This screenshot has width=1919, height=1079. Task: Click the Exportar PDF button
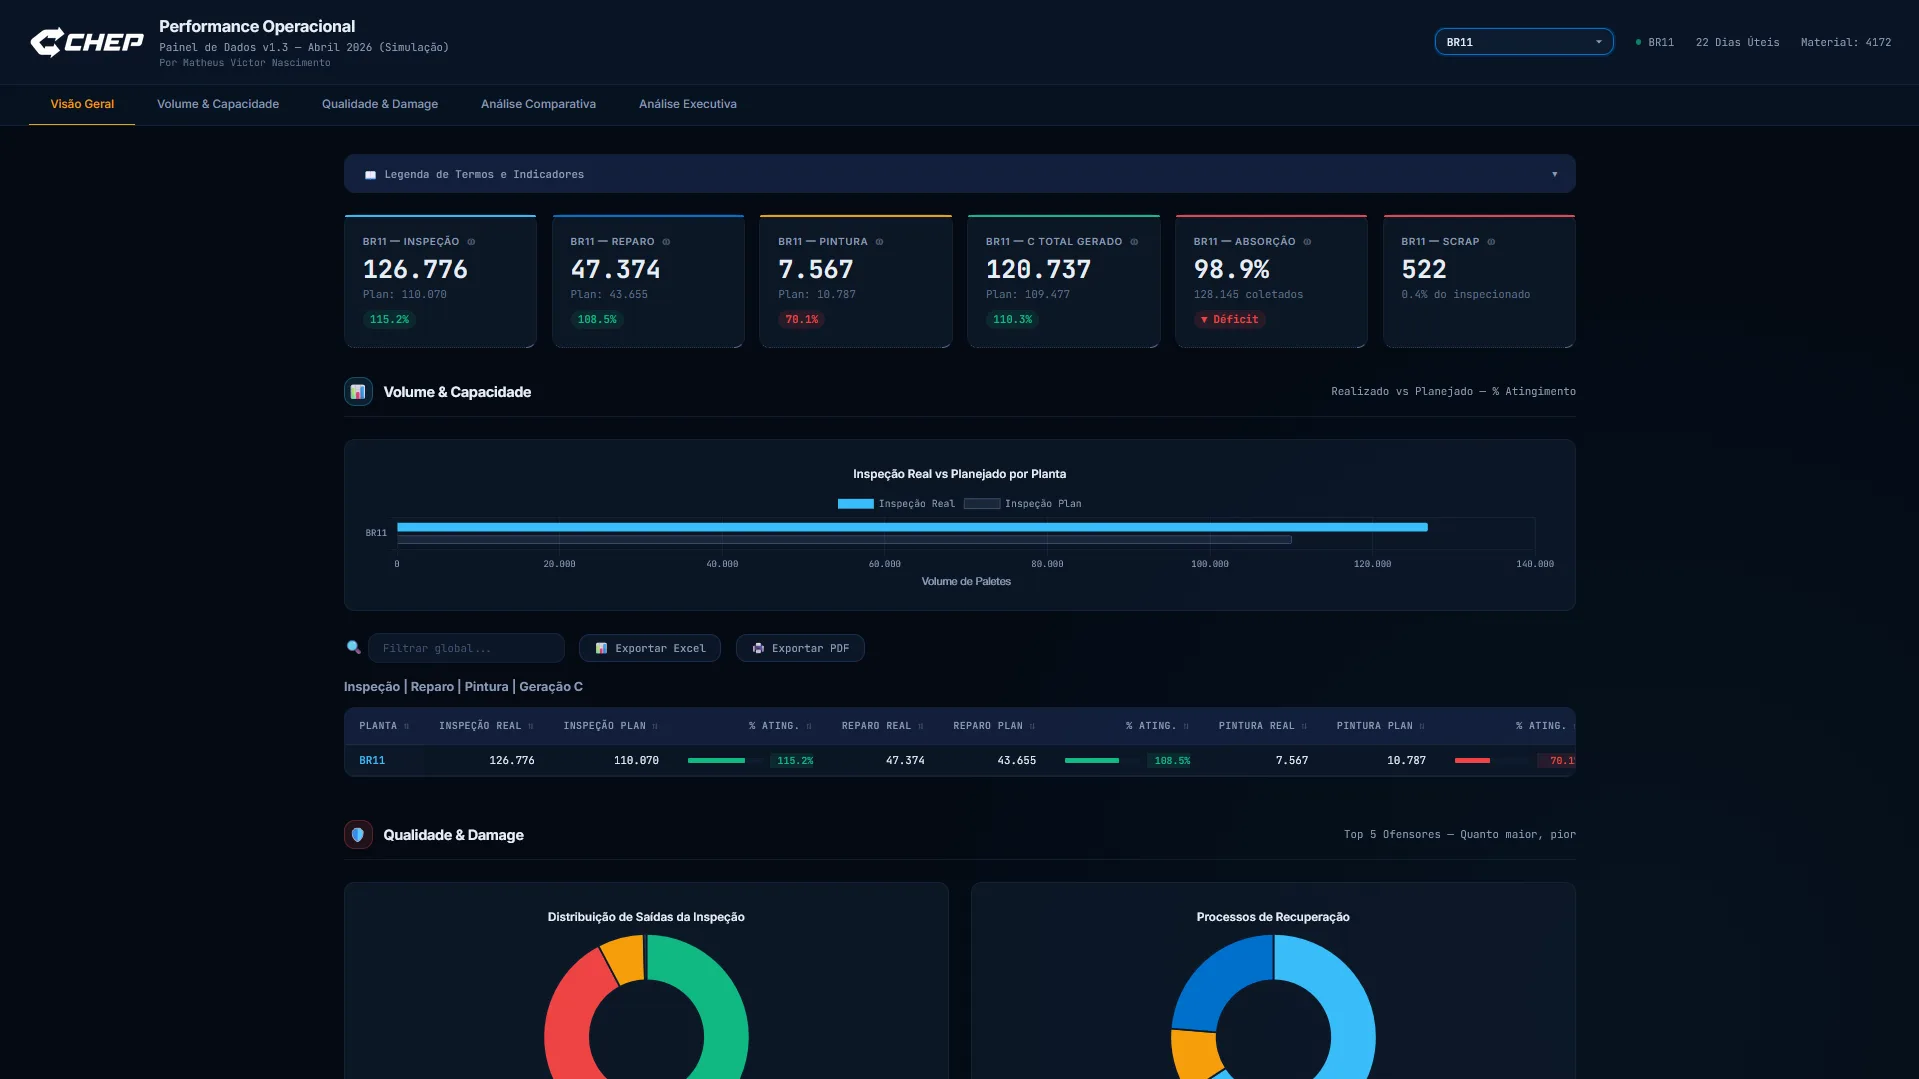coord(800,648)
